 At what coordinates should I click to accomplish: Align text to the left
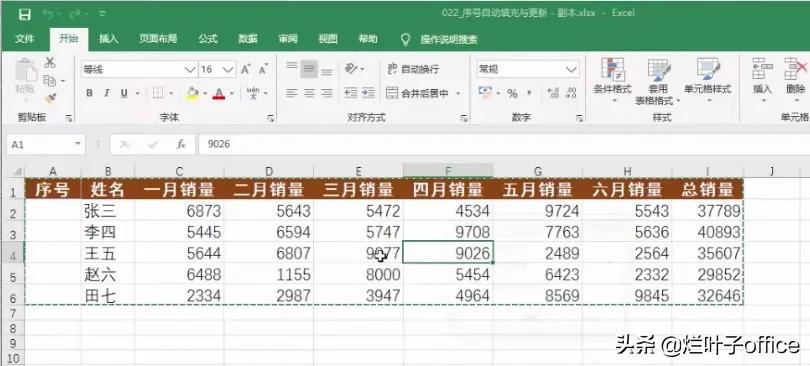292,93
